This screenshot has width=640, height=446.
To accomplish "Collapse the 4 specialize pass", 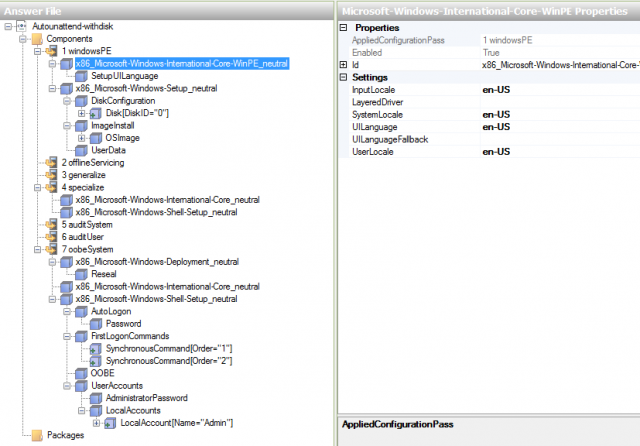I will tap(38, 188).
